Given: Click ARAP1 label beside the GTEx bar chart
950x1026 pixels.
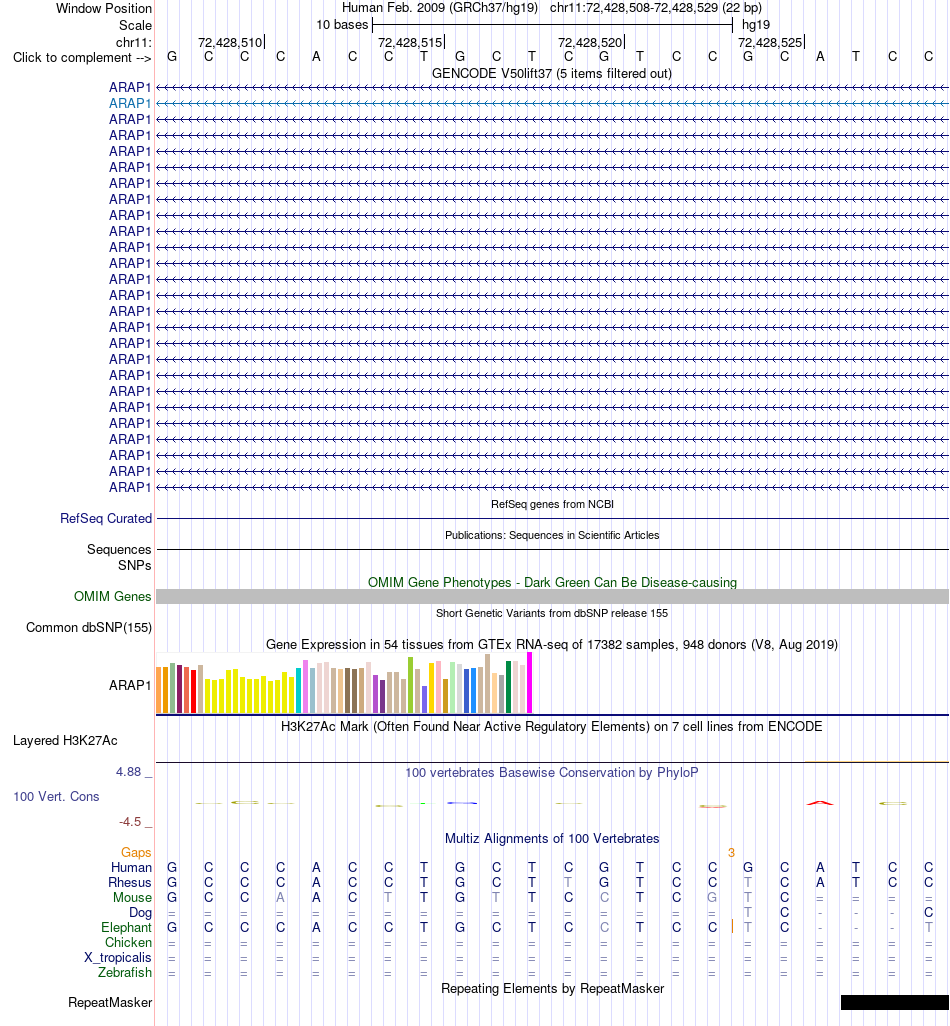Looking at the screenshot, I should point(130,685).
